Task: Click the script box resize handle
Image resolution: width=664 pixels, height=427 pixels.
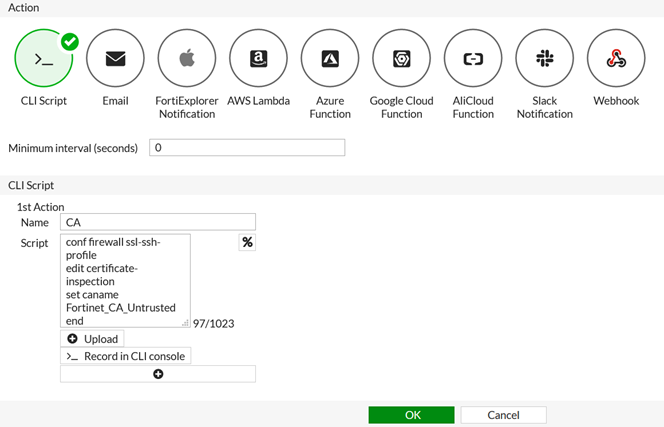Action: tap(186, 324)
